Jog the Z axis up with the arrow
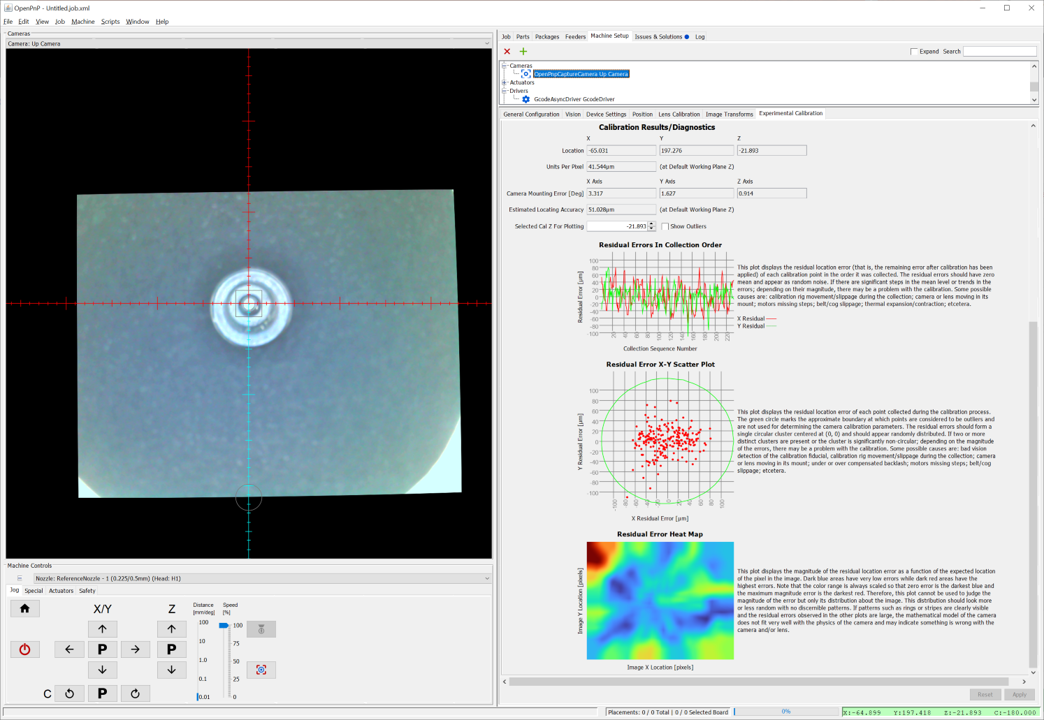 click(x=171, y=628)
